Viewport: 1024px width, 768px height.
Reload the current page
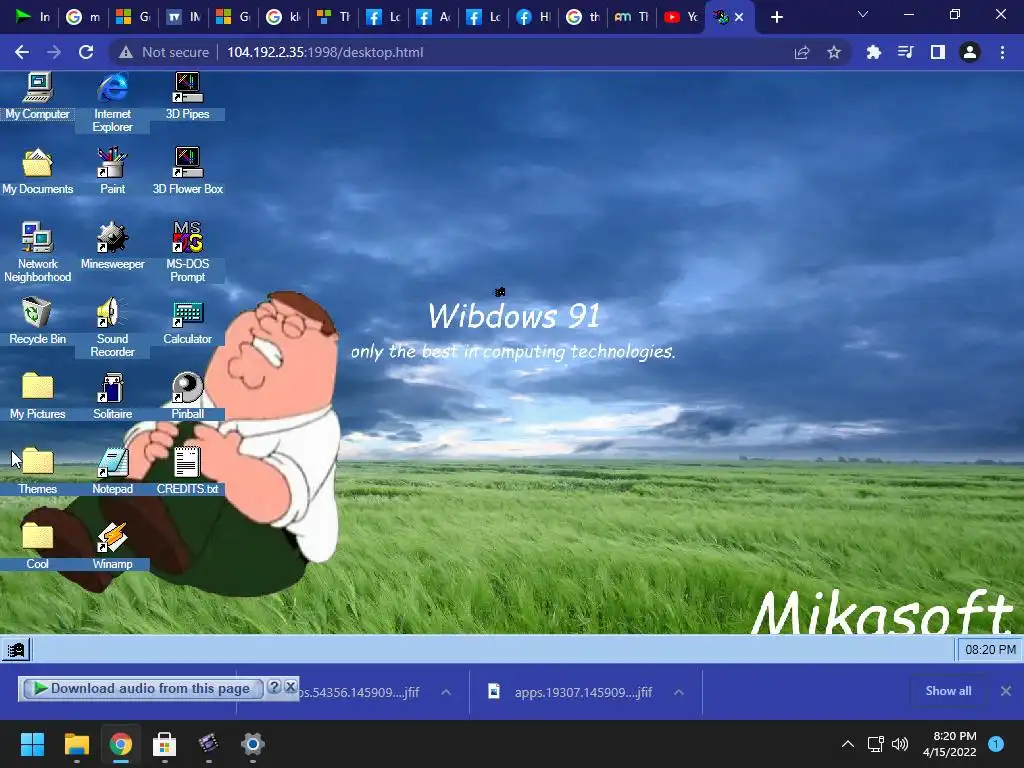[86, 52]
